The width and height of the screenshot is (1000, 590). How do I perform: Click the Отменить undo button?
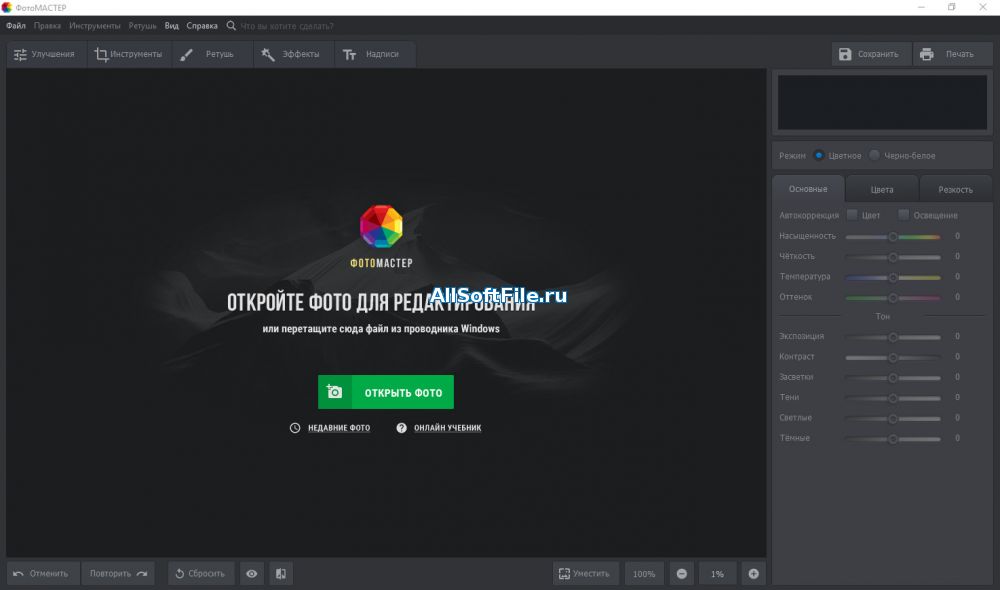point(42,573)
